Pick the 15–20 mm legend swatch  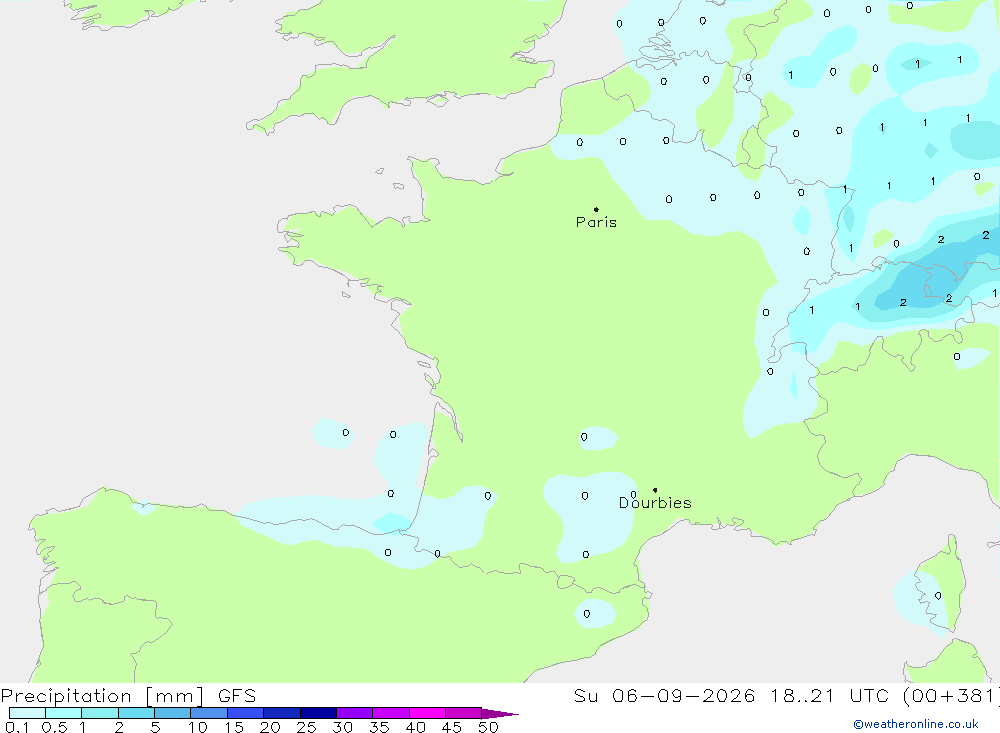[x=246, y=713]
